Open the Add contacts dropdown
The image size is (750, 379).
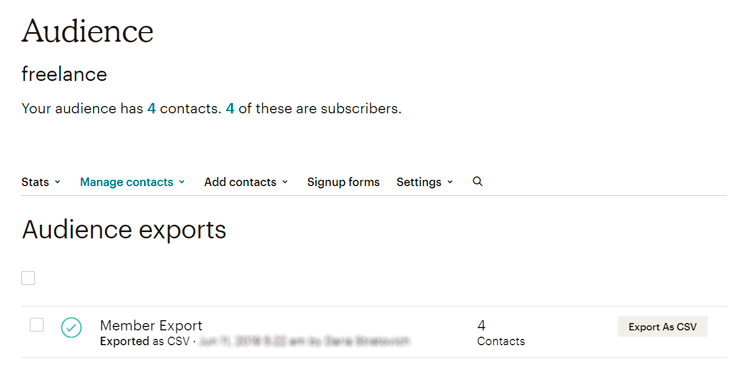point(246,182)
